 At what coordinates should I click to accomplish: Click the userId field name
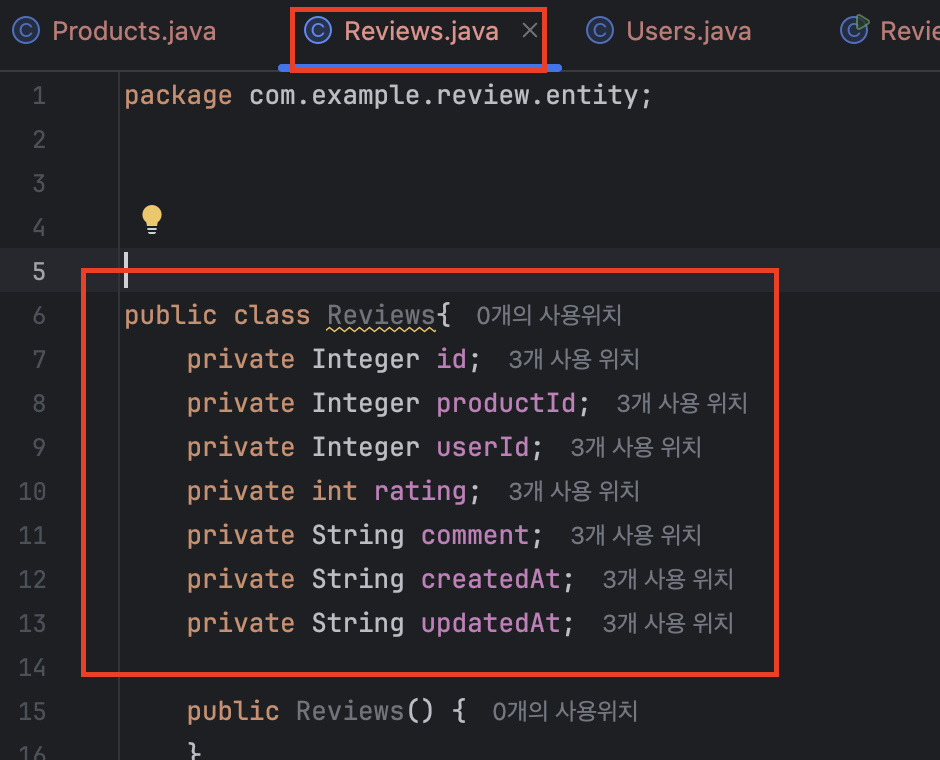point(483,448)
